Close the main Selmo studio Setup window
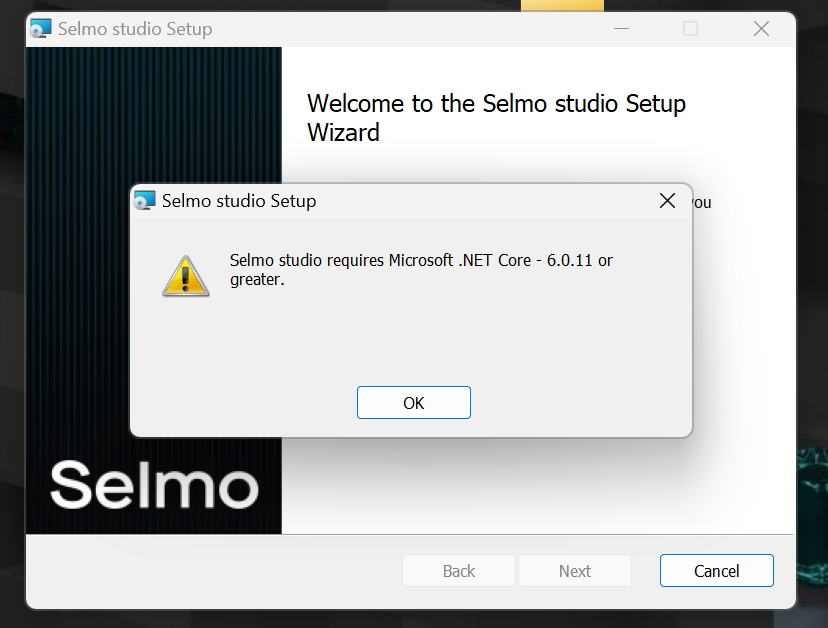The width and height of the screenshot is (828, 628). pos(761,29)
